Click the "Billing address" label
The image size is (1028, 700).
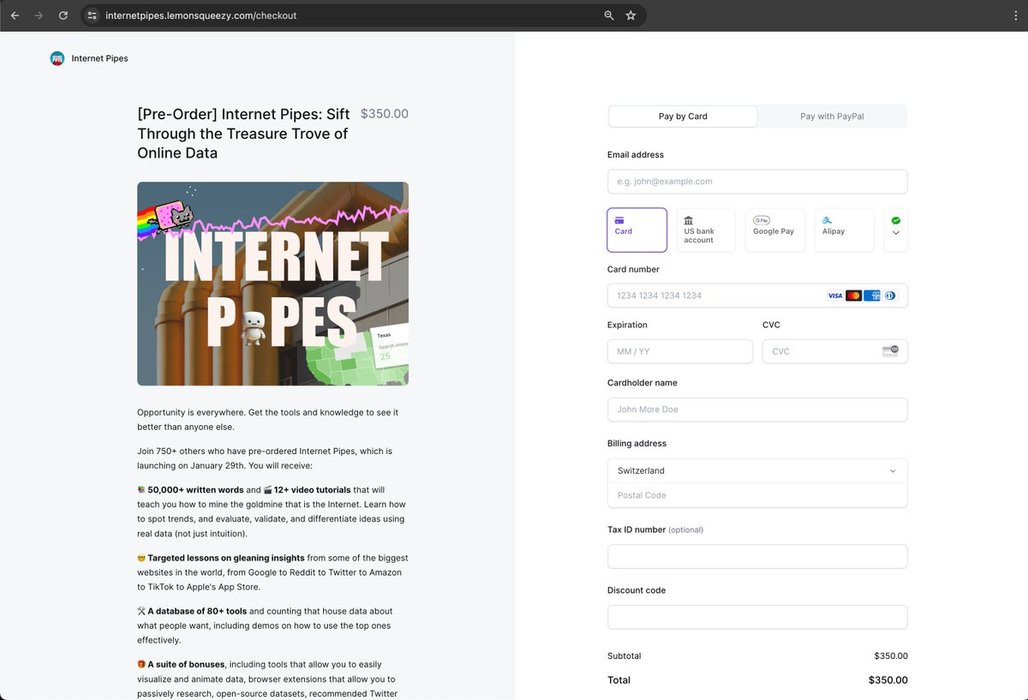(x=637, y=444)
